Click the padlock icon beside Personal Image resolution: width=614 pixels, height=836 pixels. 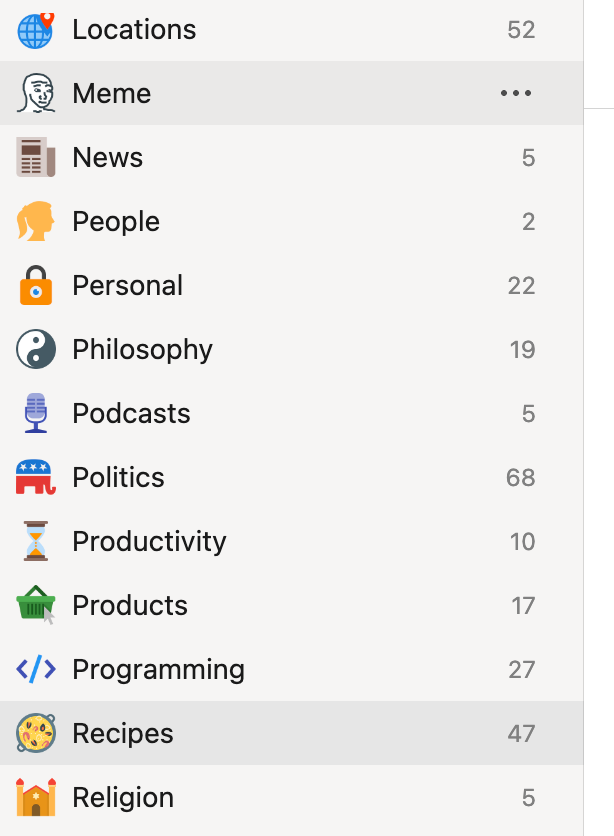[36, 285]
